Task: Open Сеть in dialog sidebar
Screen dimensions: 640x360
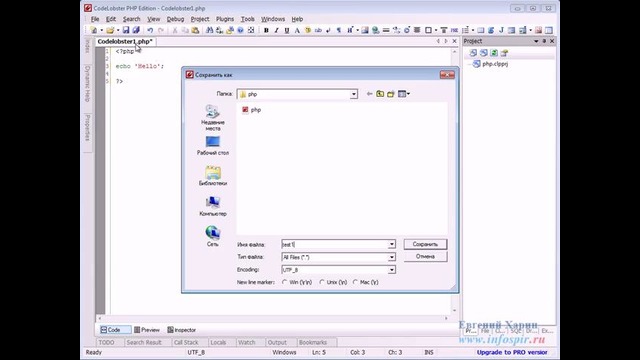Action: (x=213, y=236)
